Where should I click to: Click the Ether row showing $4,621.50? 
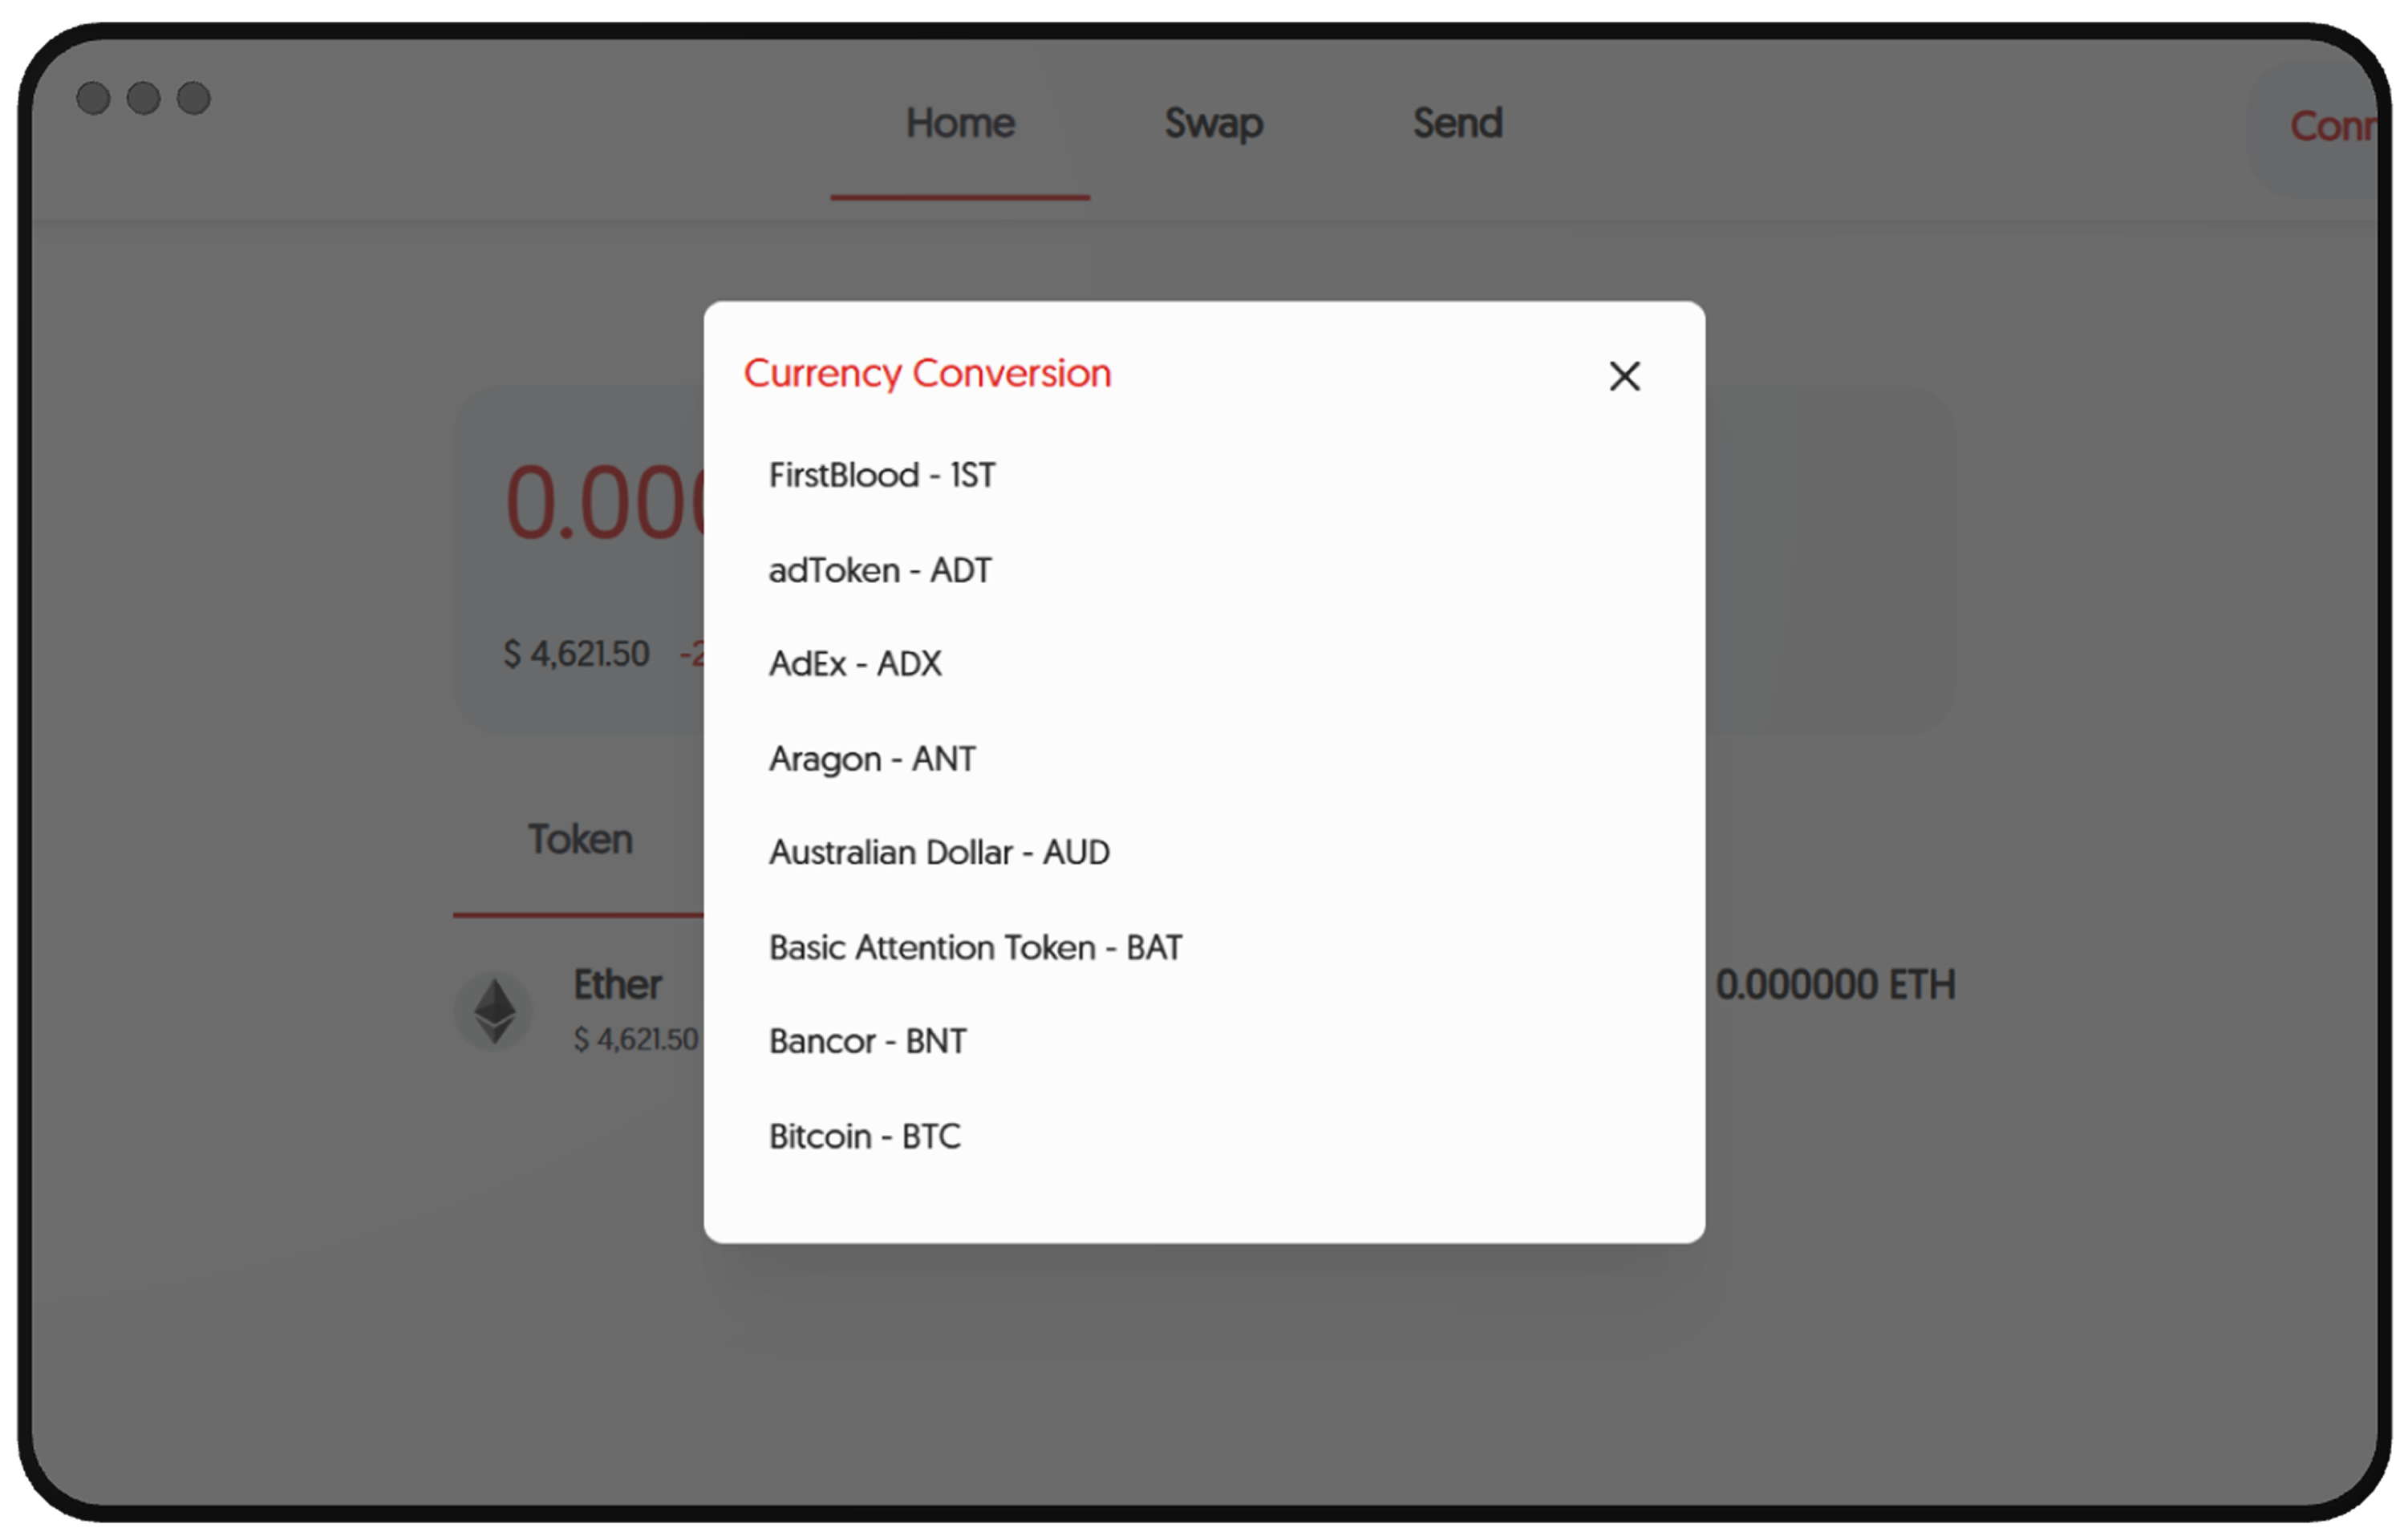point(618,1008)
